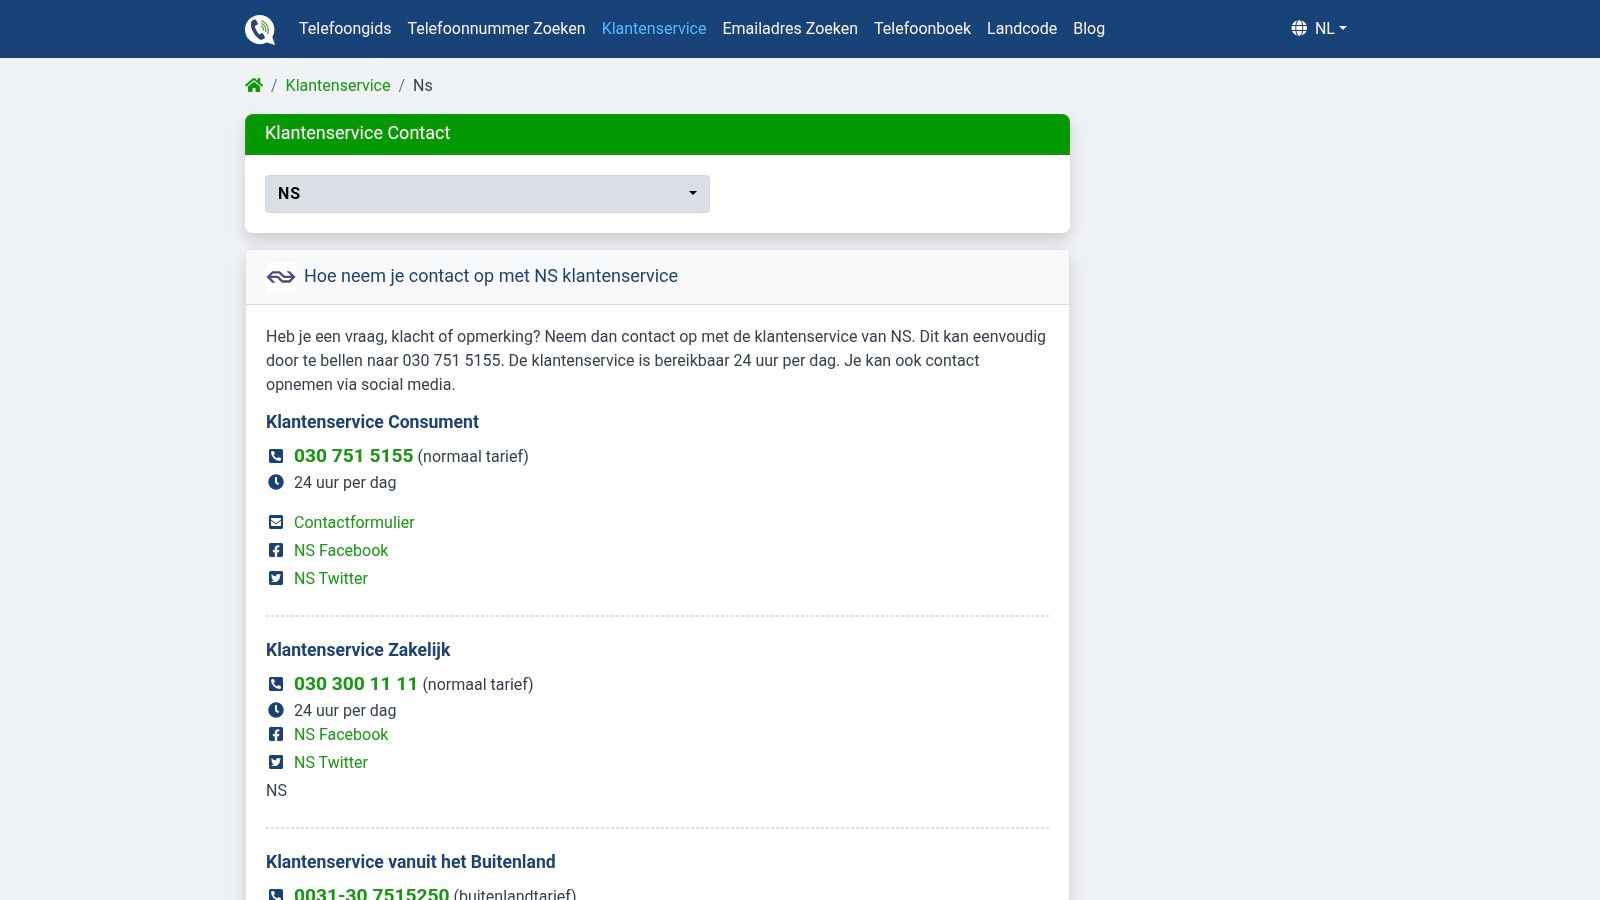1600x900 pixels.
Task: Click Twitter icon in Consument section
Action: (276, 578)
